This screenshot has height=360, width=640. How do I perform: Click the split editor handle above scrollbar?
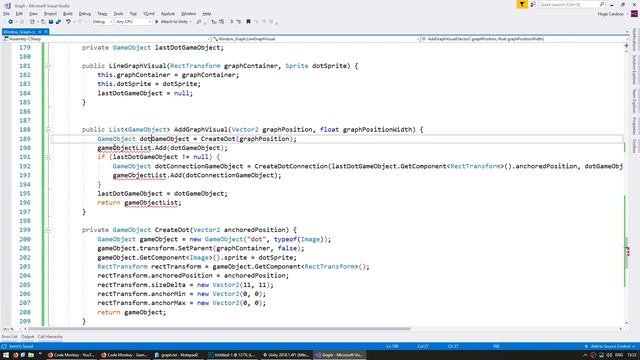pos(627,46)
